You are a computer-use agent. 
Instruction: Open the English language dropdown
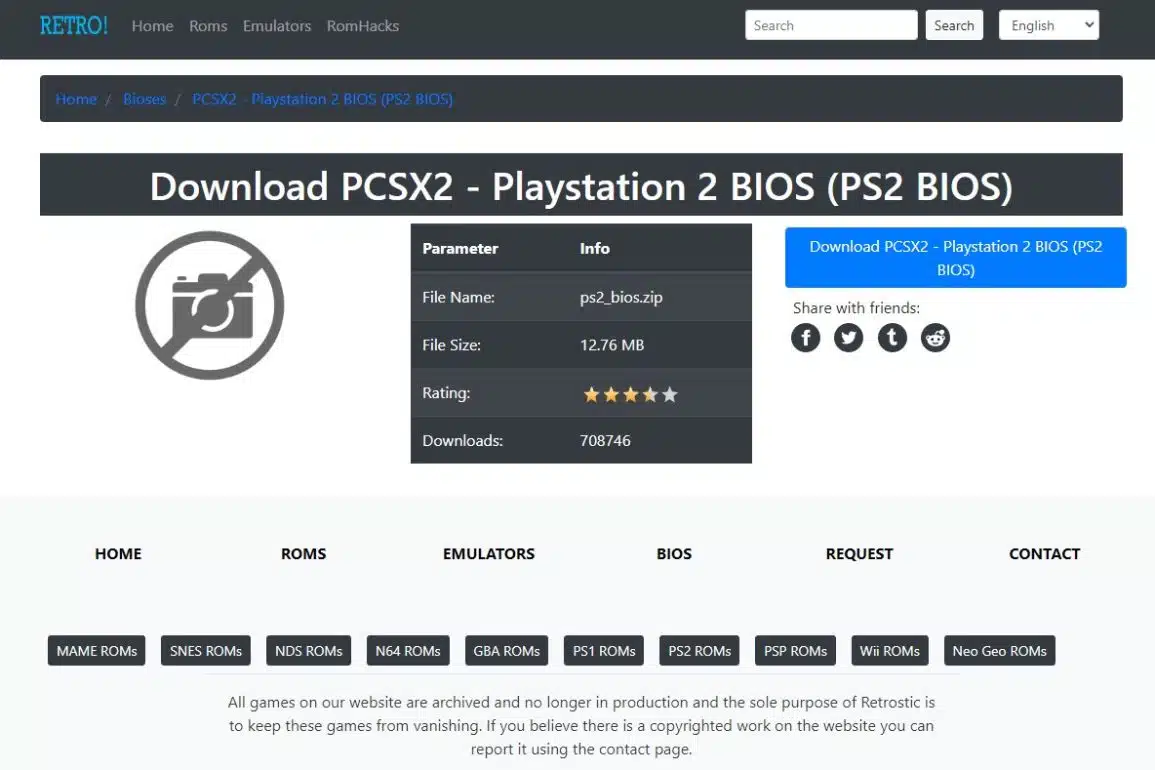click(x=1048, y=25)
